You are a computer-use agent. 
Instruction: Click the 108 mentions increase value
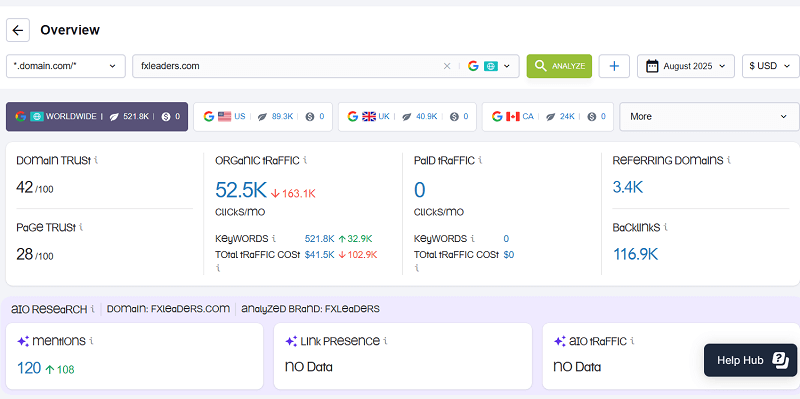(x=60, y=369)
